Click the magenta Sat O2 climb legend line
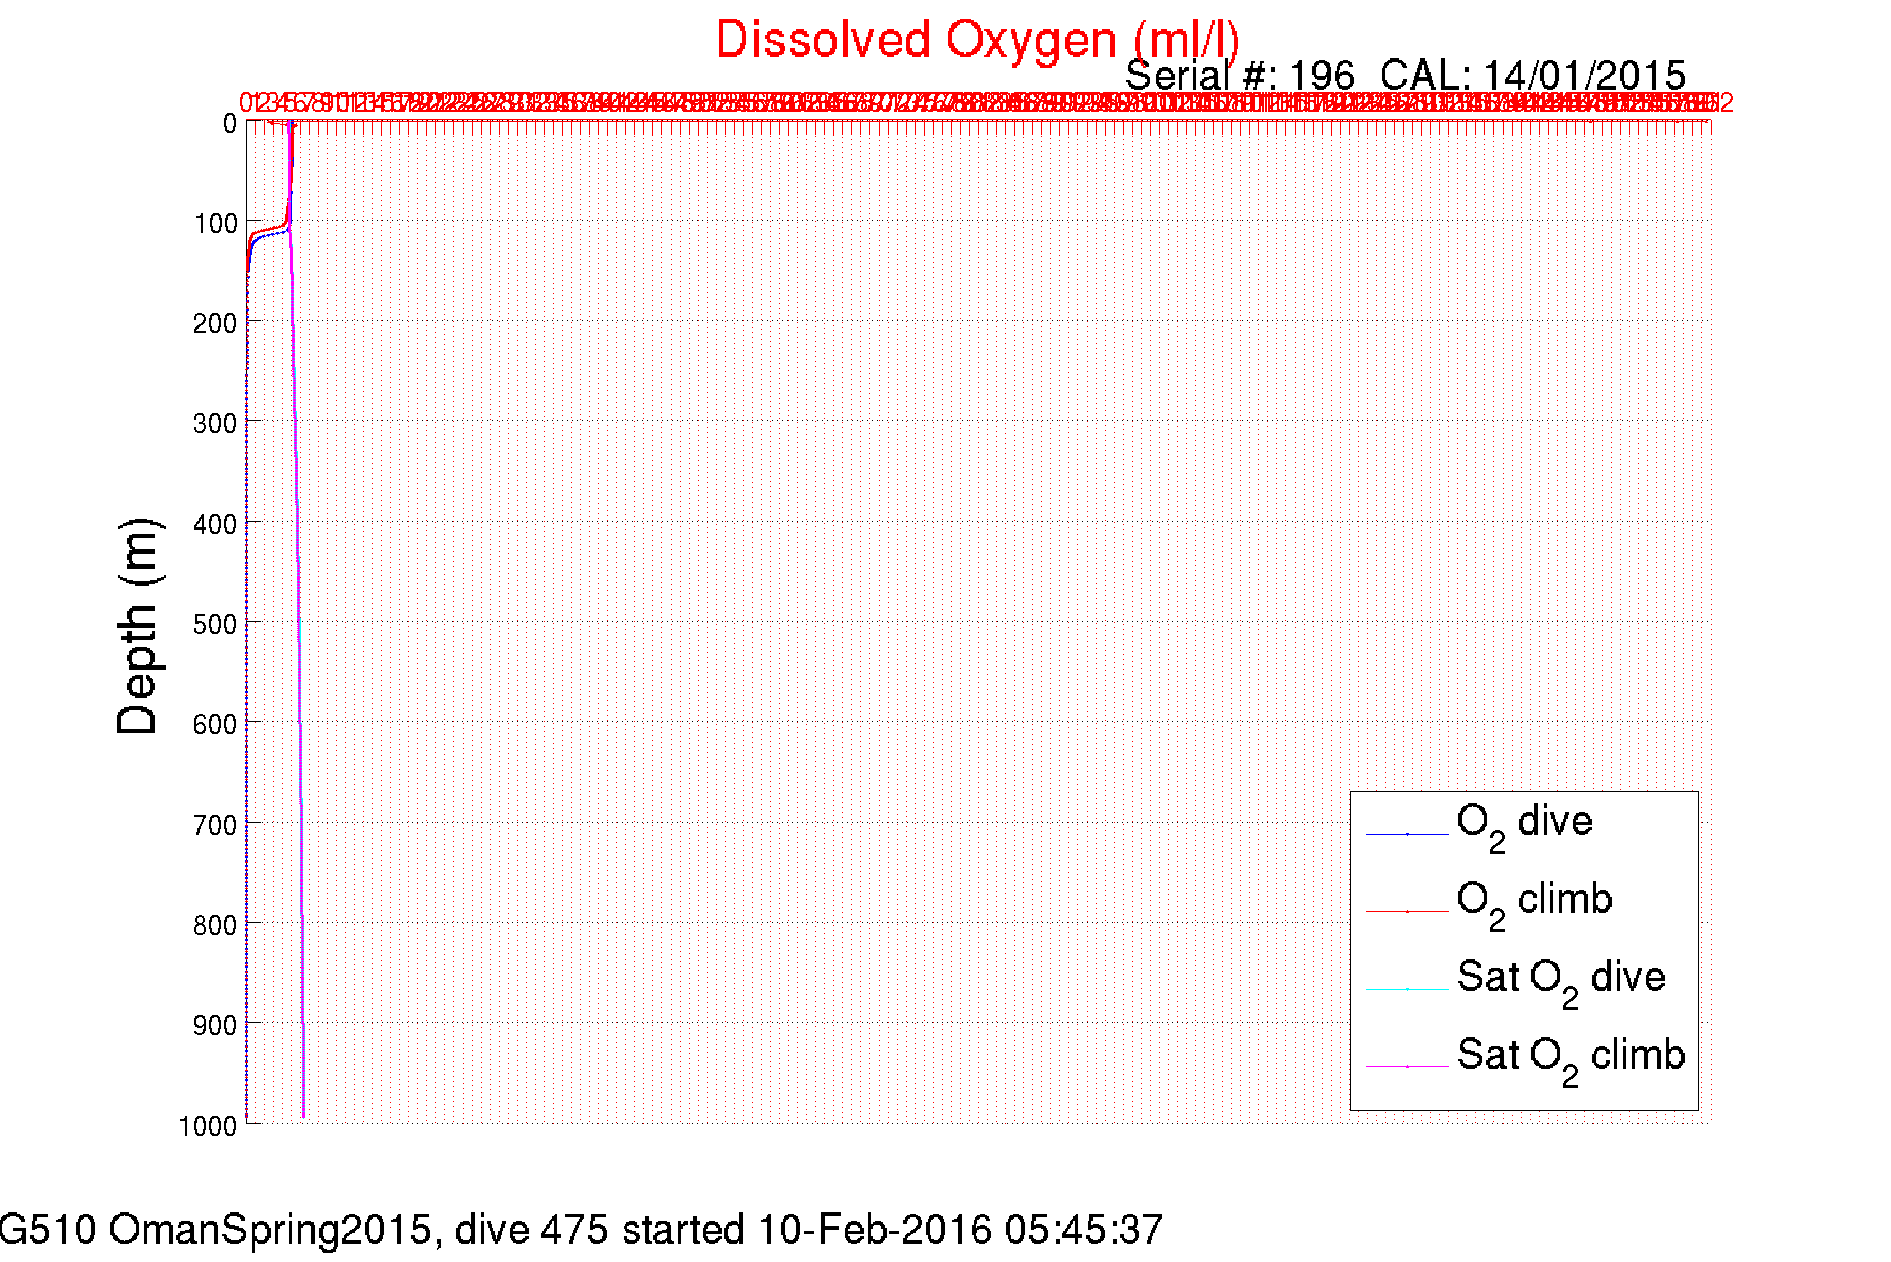The height and width of the screenshot is (1262, 1891). (x=1407, y=1067)
